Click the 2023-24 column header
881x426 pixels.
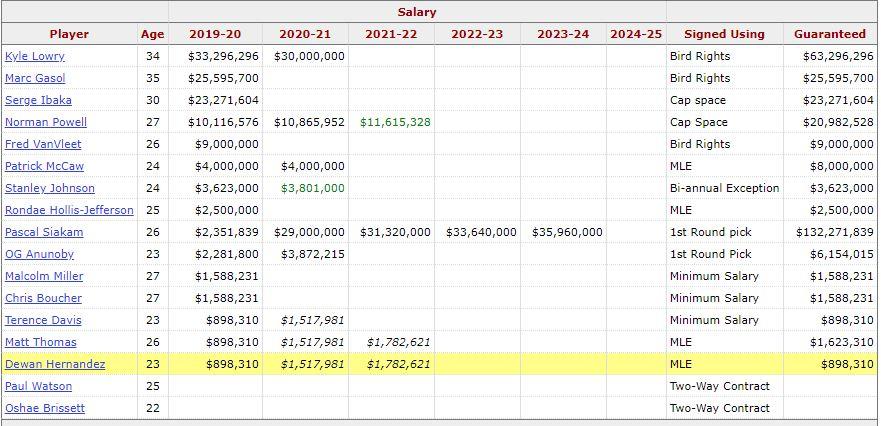(x=563, y=34)
